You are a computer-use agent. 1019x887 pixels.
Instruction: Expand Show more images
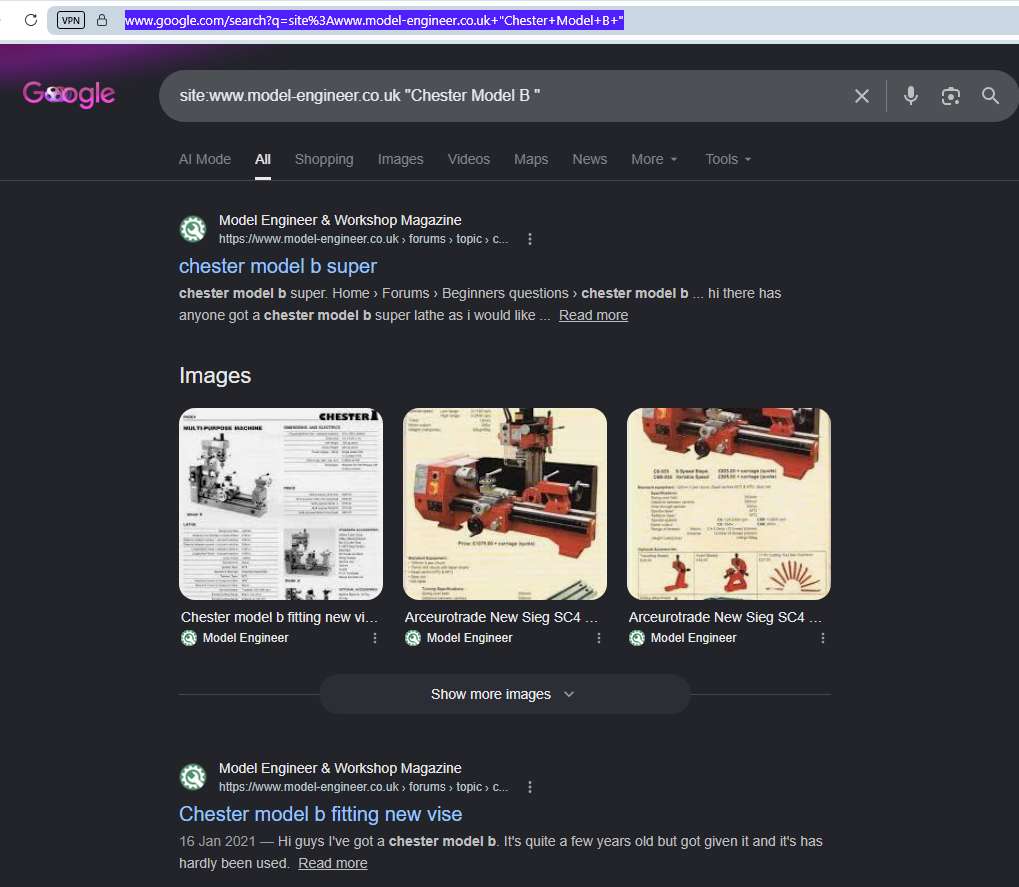pyautogui.click(x=504, y=694)
